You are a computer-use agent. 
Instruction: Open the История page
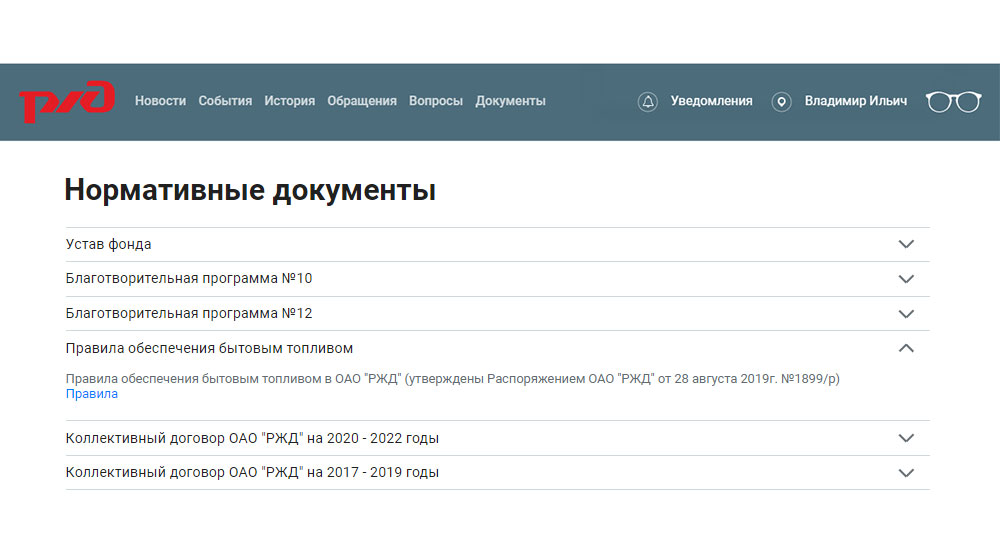[x=289, y=101]
